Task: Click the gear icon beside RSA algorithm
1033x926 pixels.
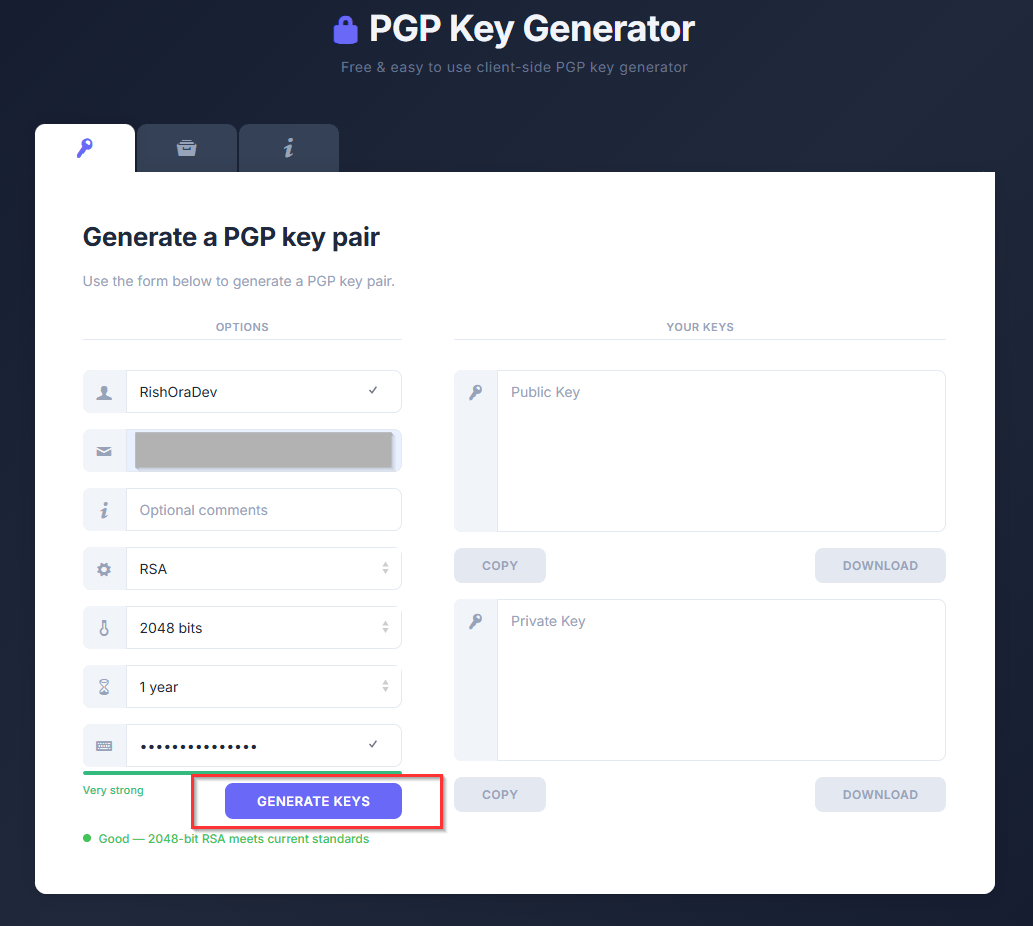Action: pos(104,569)
